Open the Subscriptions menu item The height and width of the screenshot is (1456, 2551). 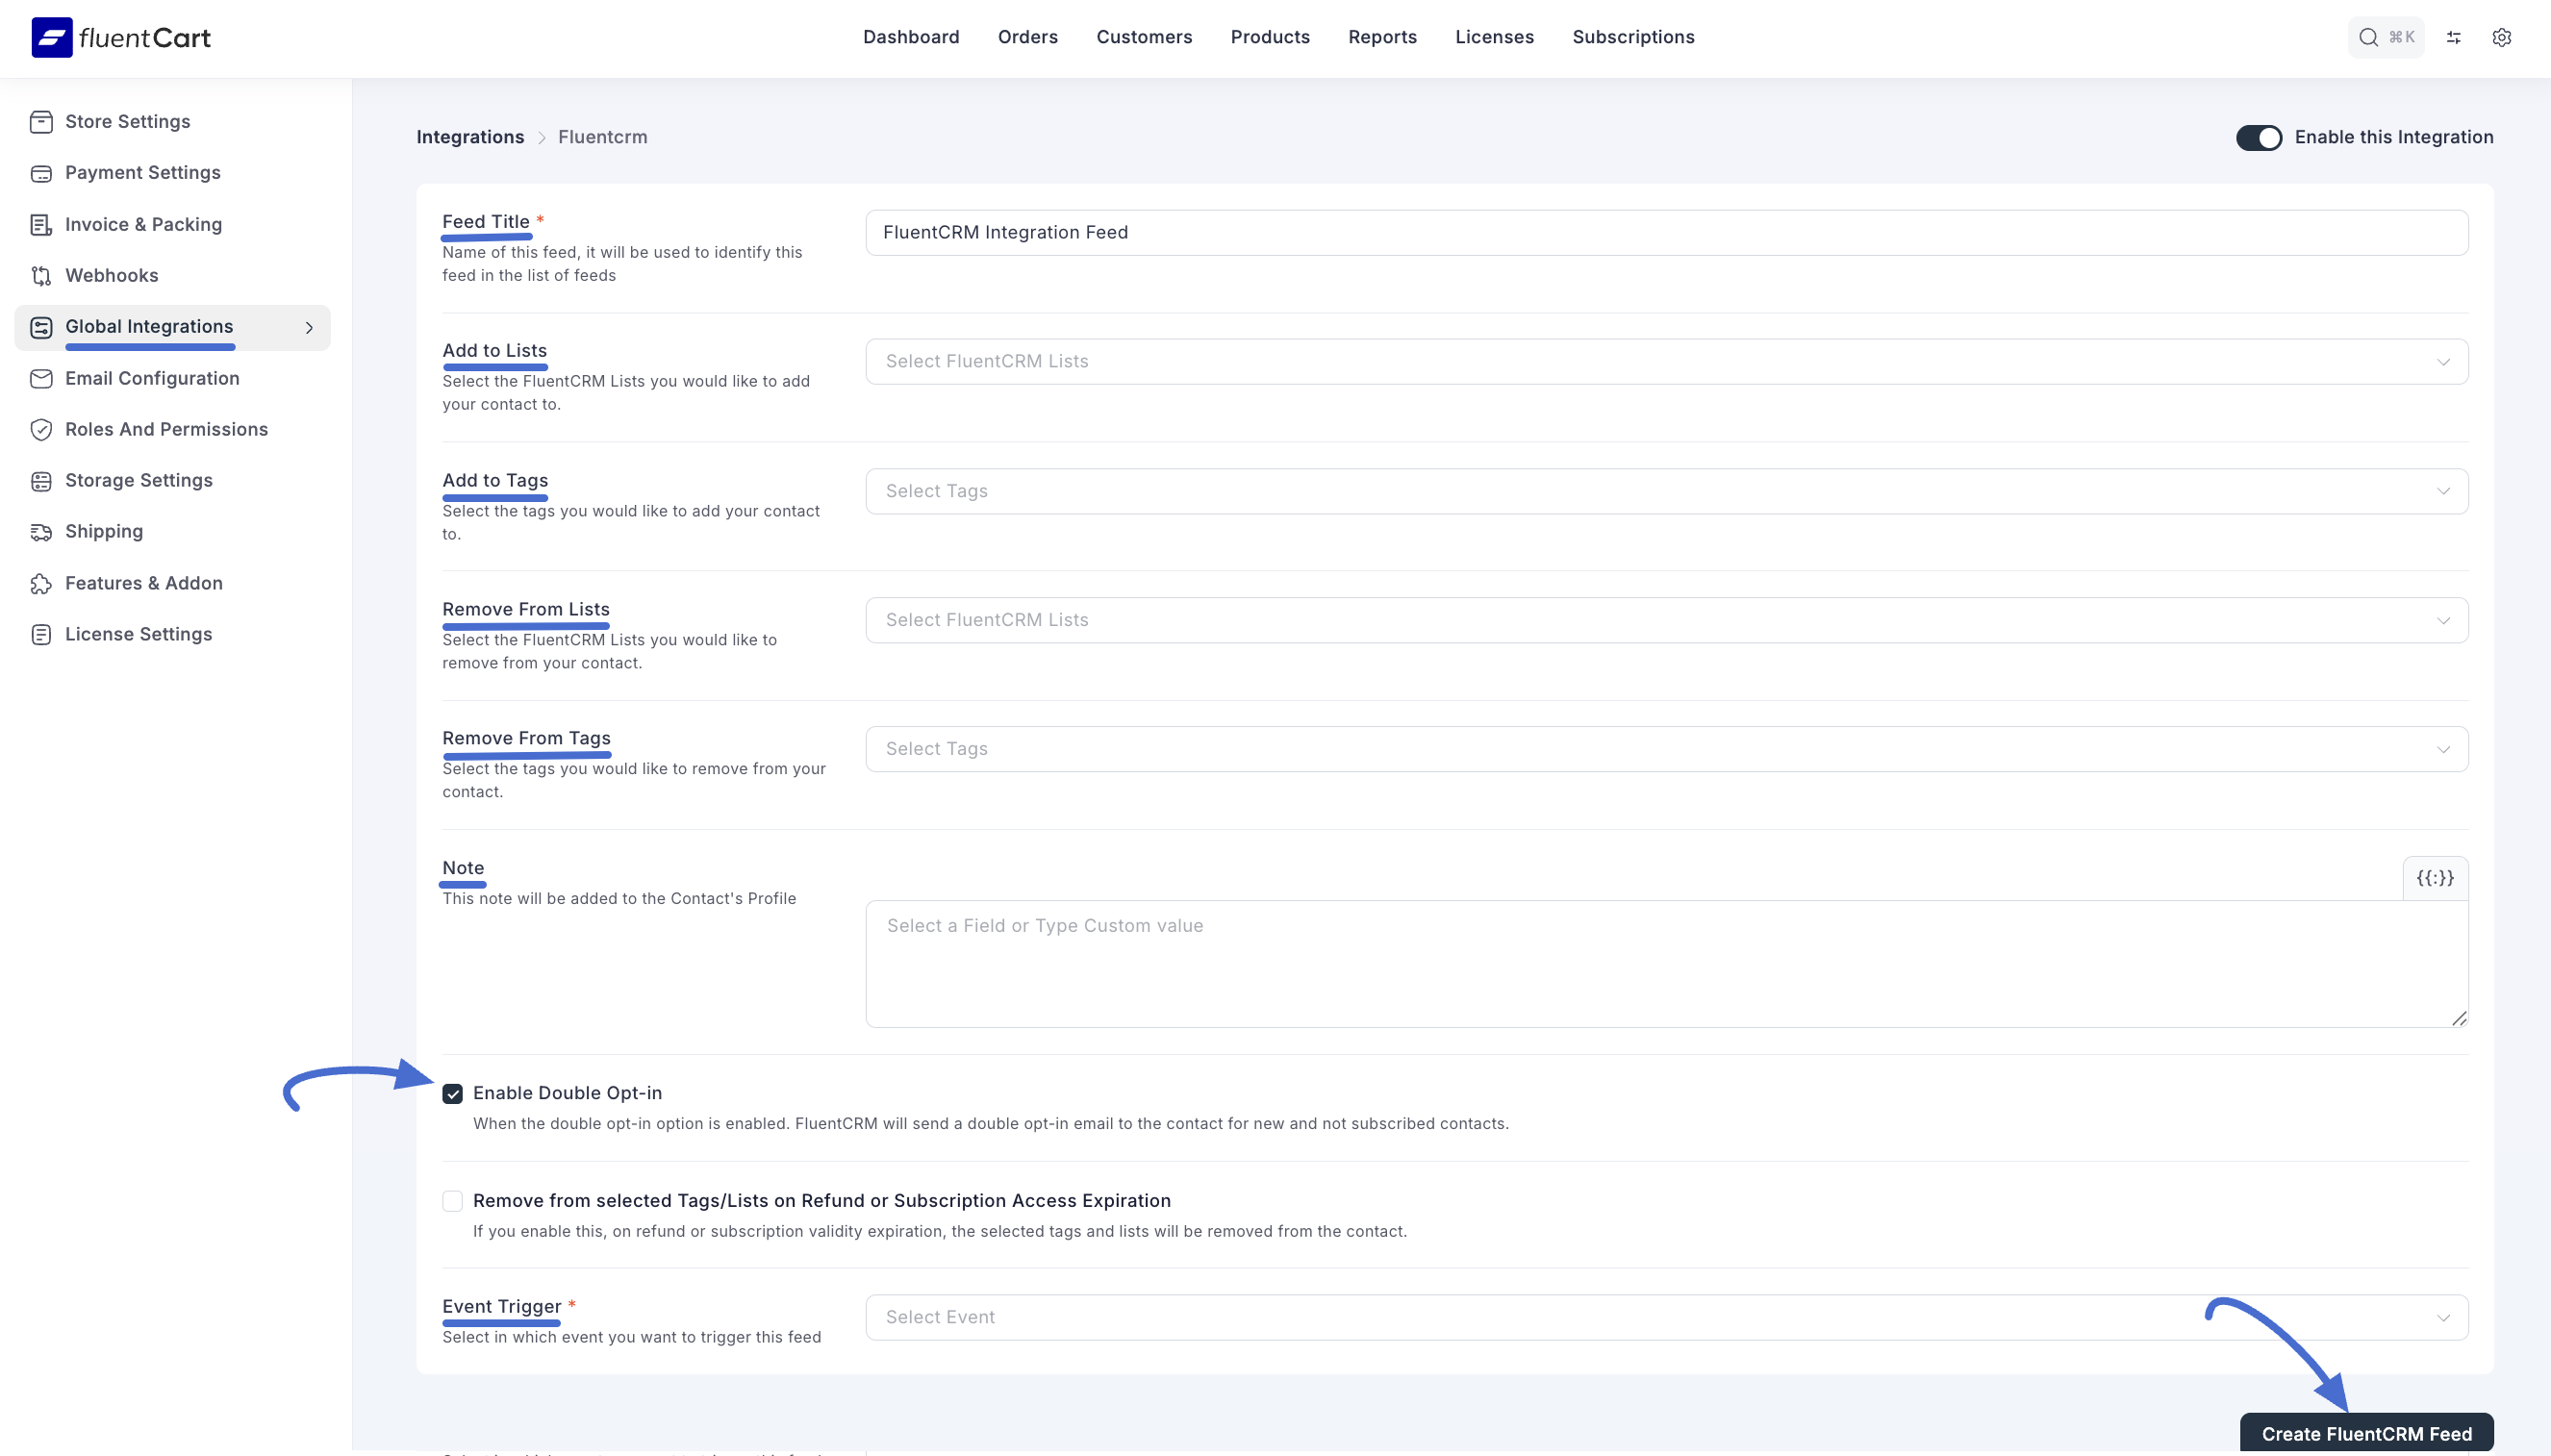coord(1632,37)
